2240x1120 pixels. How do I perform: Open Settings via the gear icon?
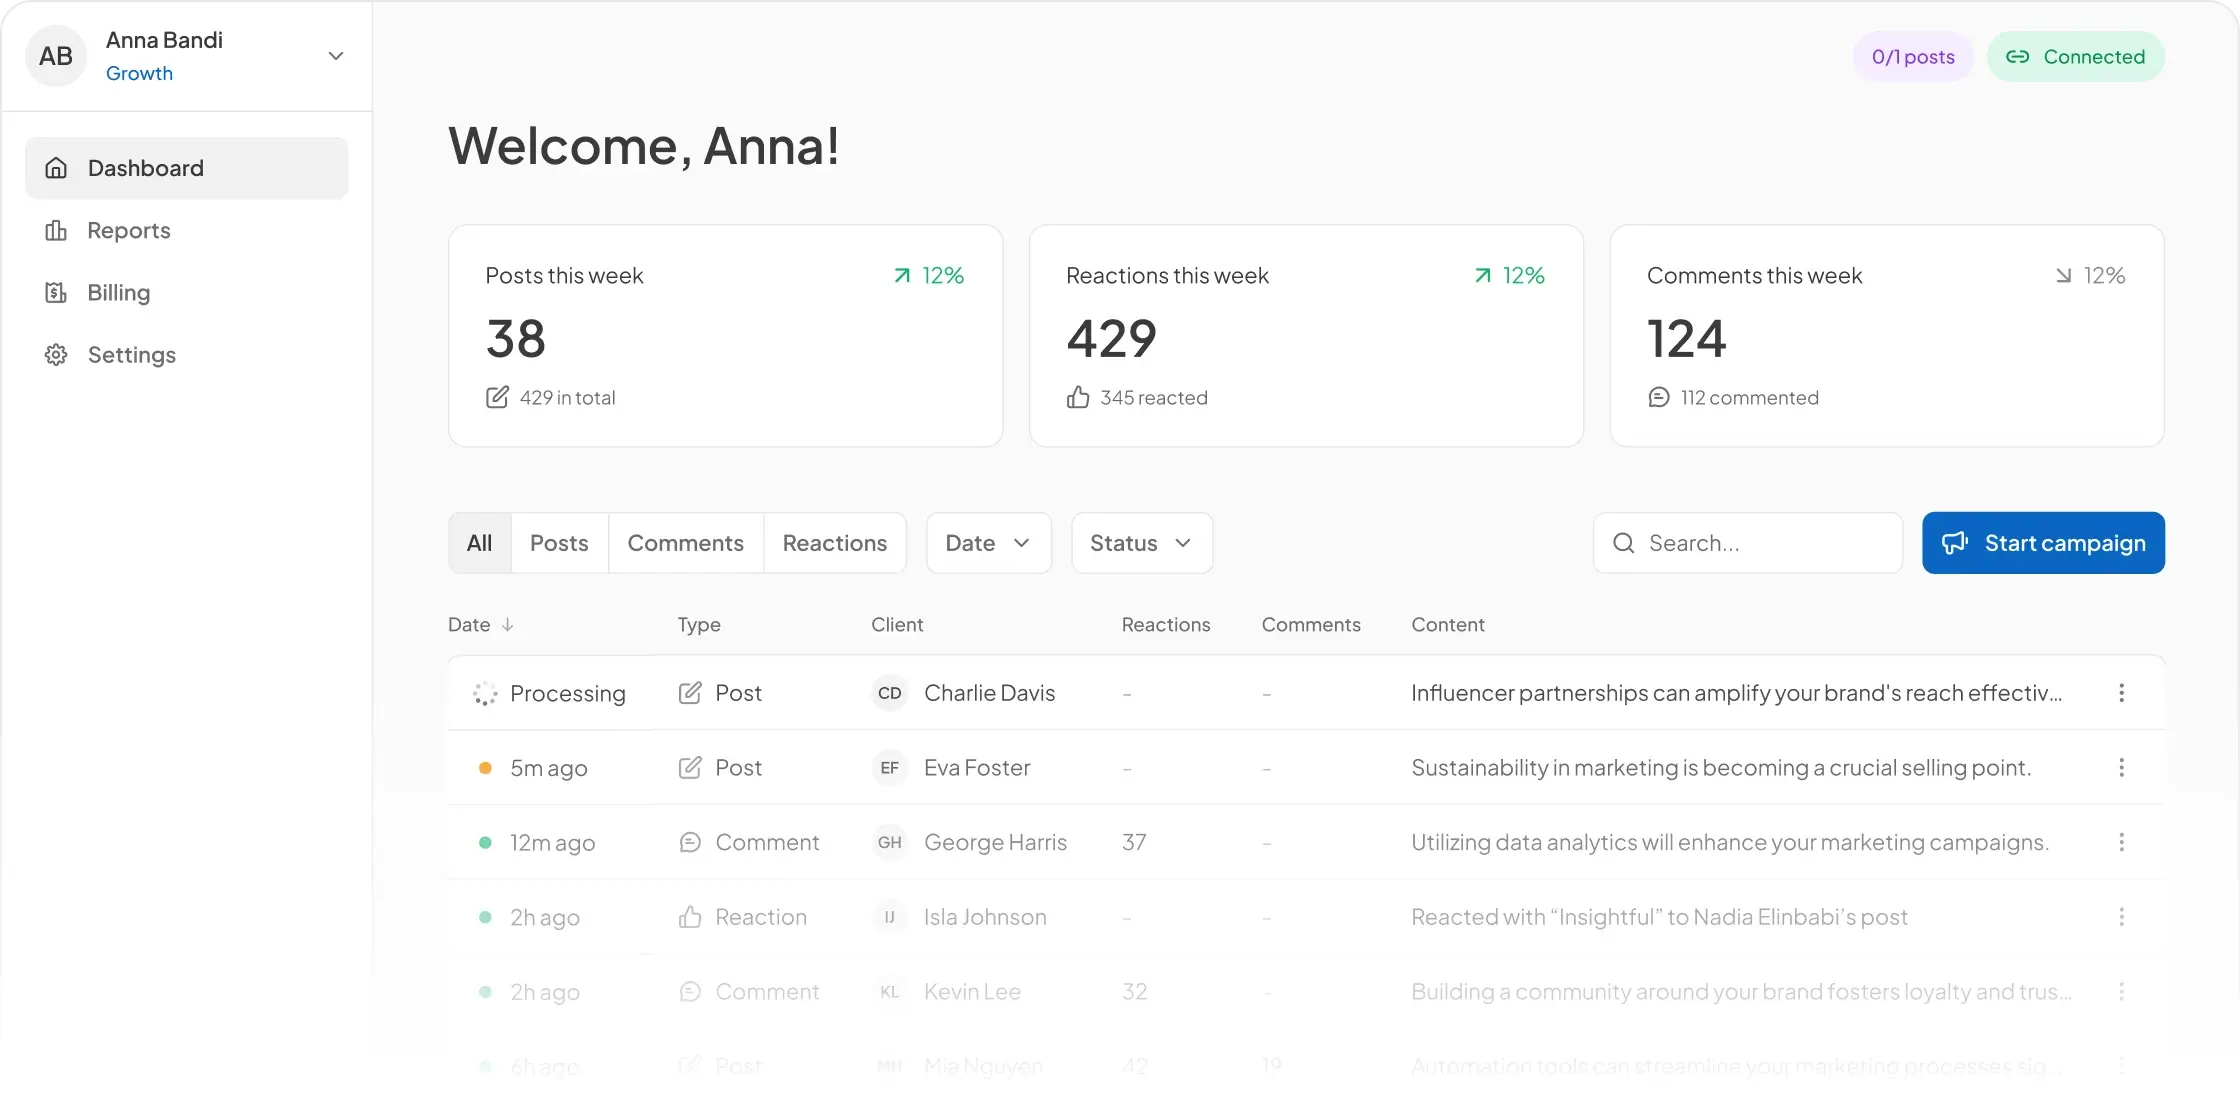[x=56, y=354]
